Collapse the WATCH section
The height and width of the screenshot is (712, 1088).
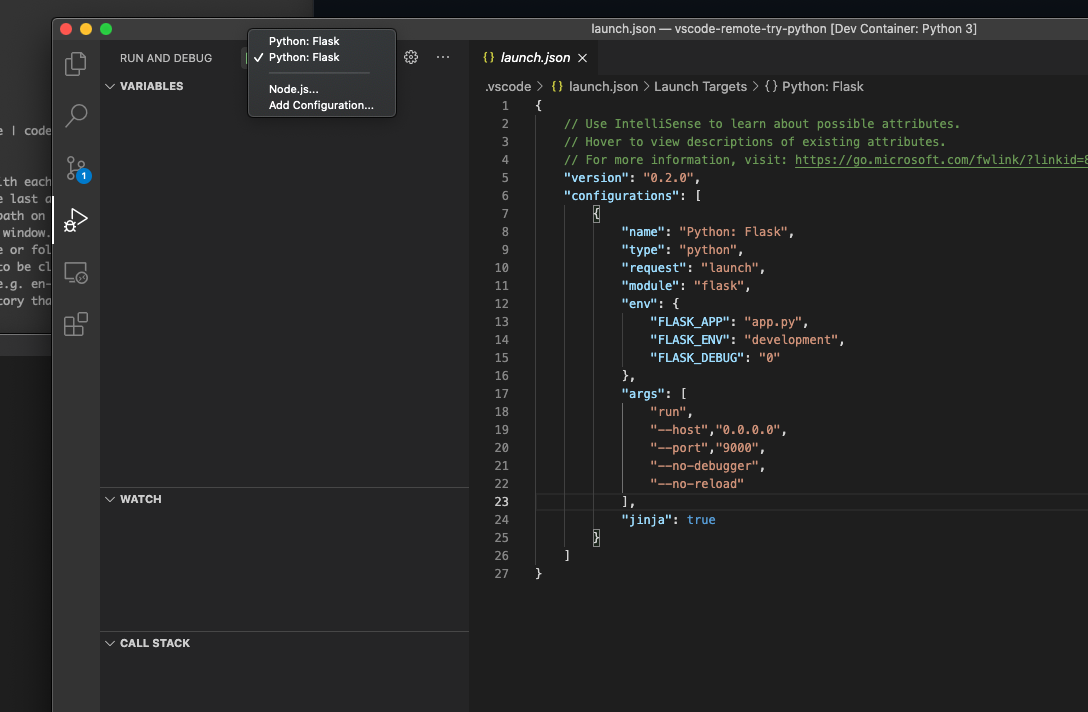pyautogui.click(x=140, y=499)
